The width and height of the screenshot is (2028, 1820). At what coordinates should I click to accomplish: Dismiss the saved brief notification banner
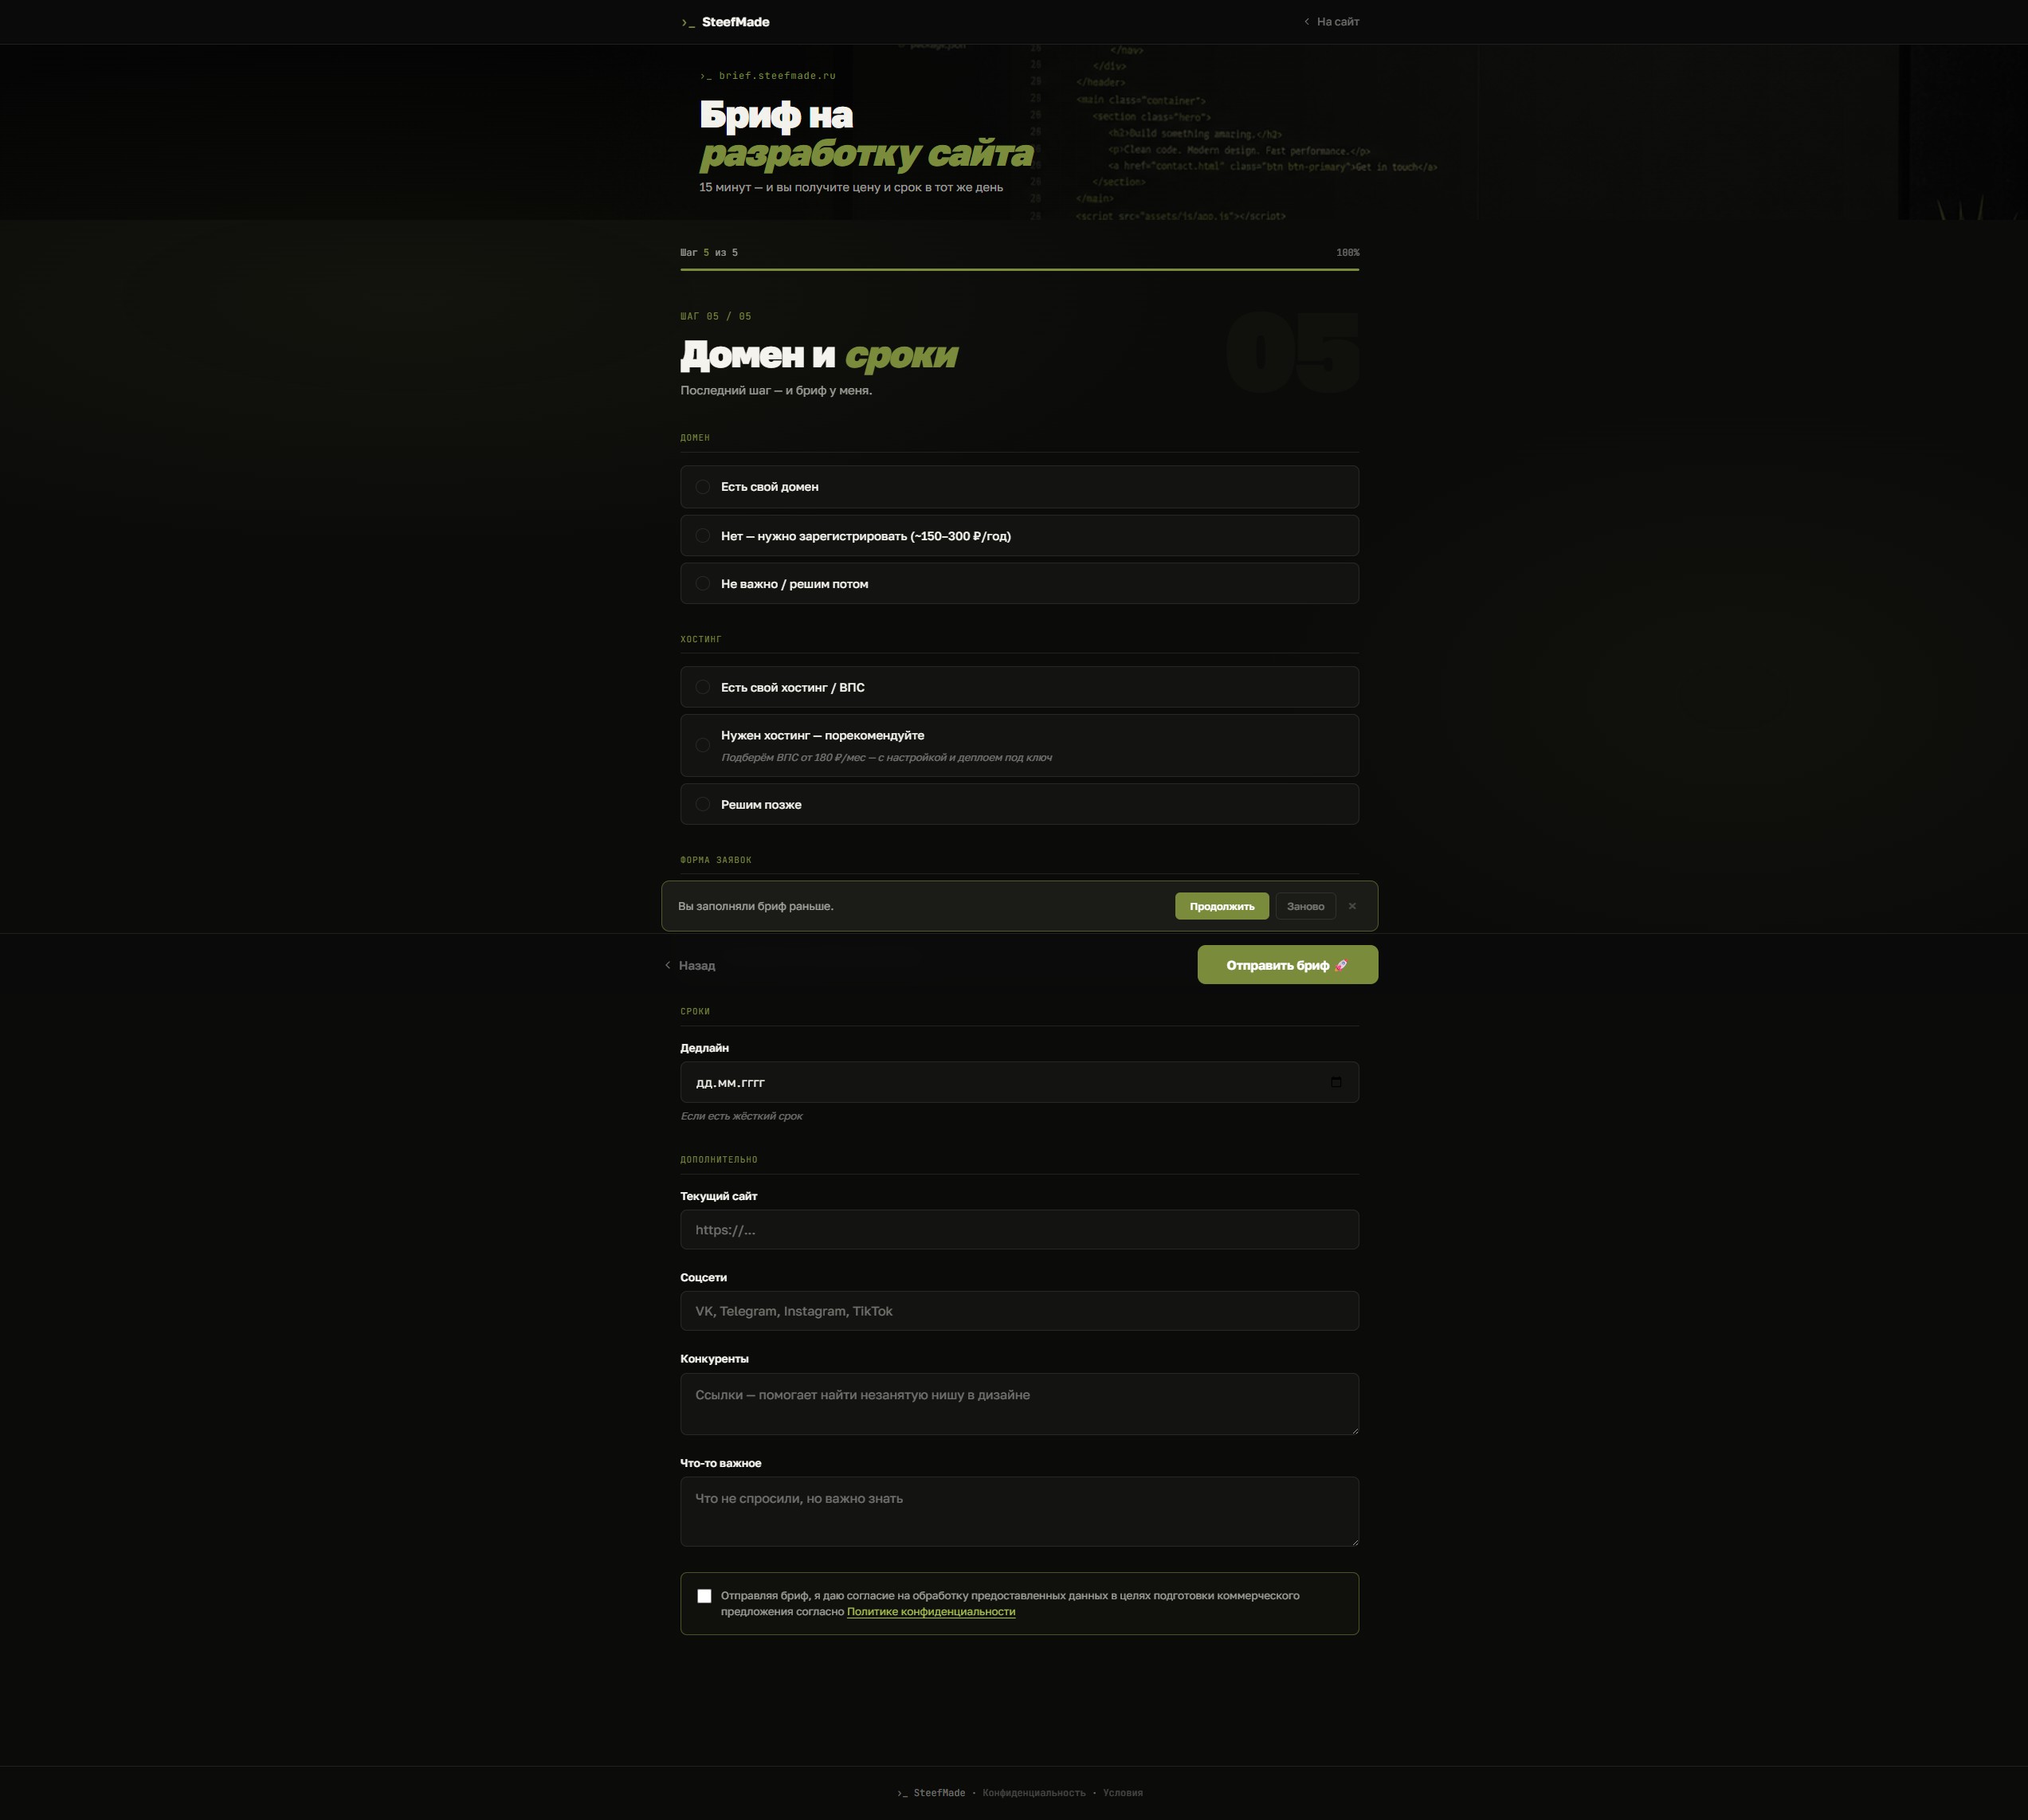pos(1352,906)
